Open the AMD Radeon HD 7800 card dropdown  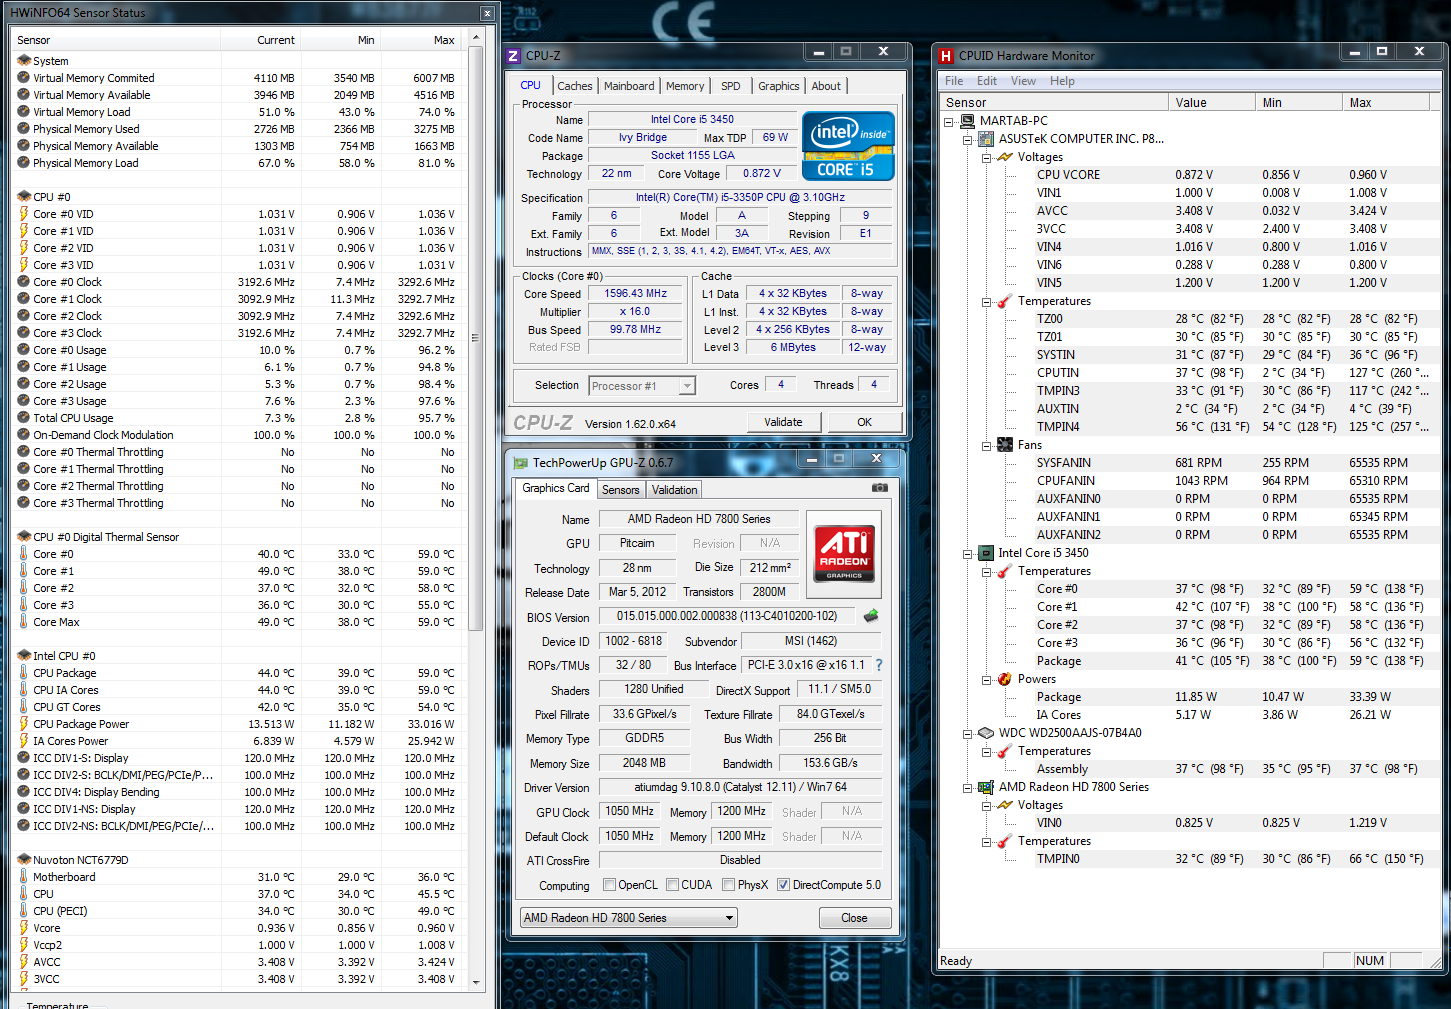[x=729, y=918]
